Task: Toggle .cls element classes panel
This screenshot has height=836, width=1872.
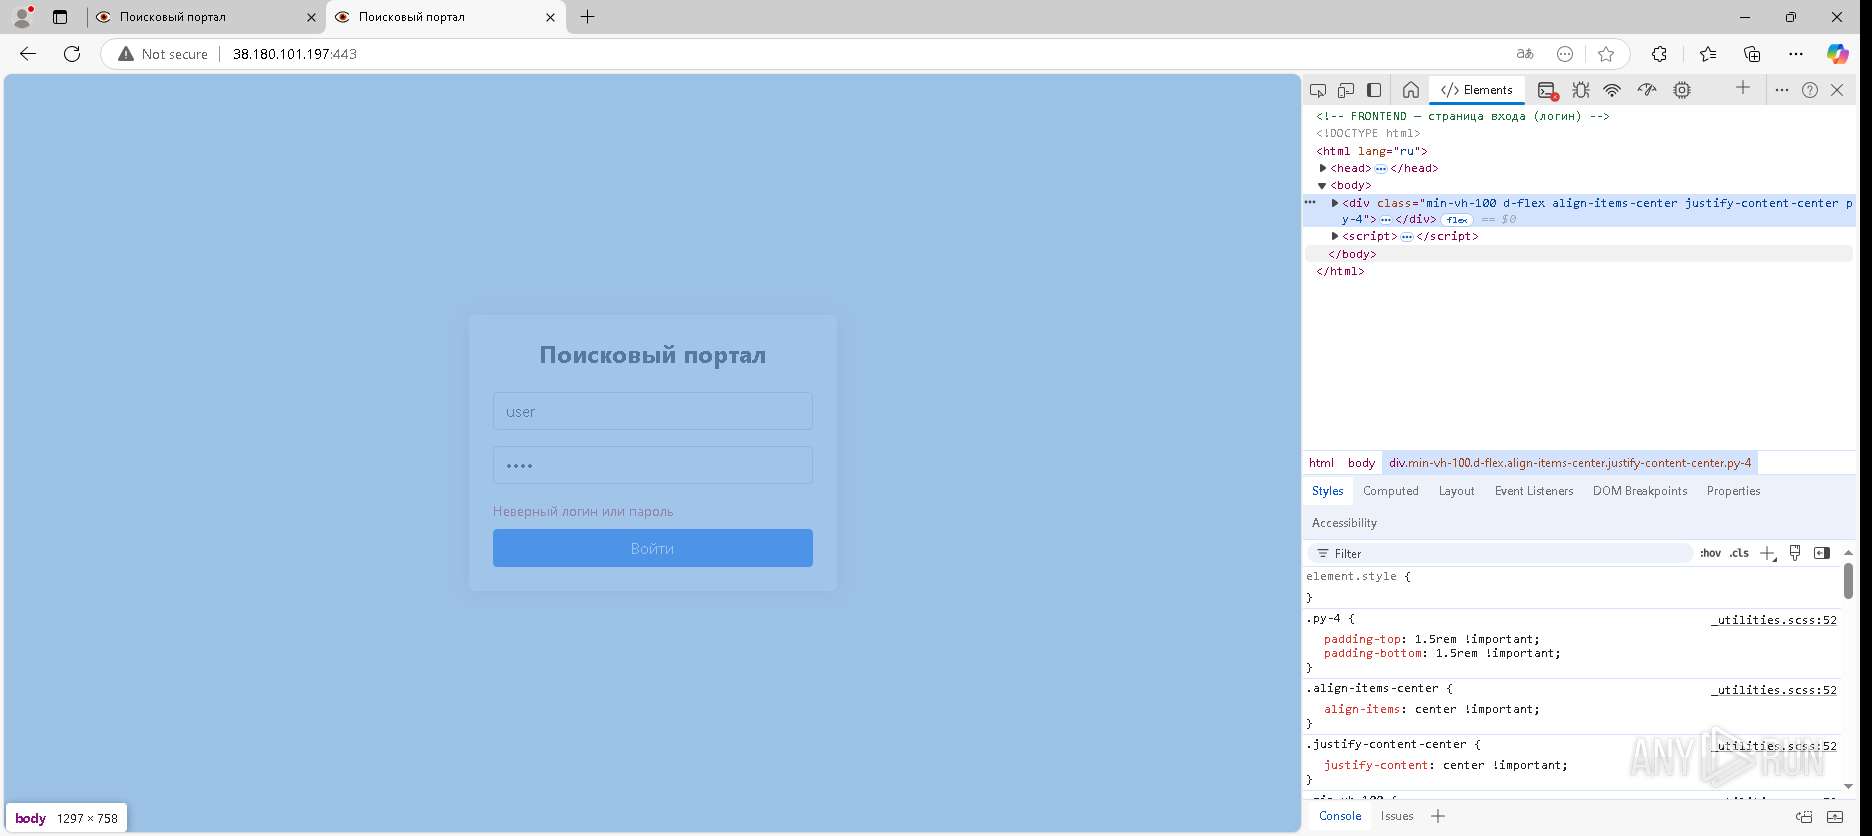Action: point(1740,553)
